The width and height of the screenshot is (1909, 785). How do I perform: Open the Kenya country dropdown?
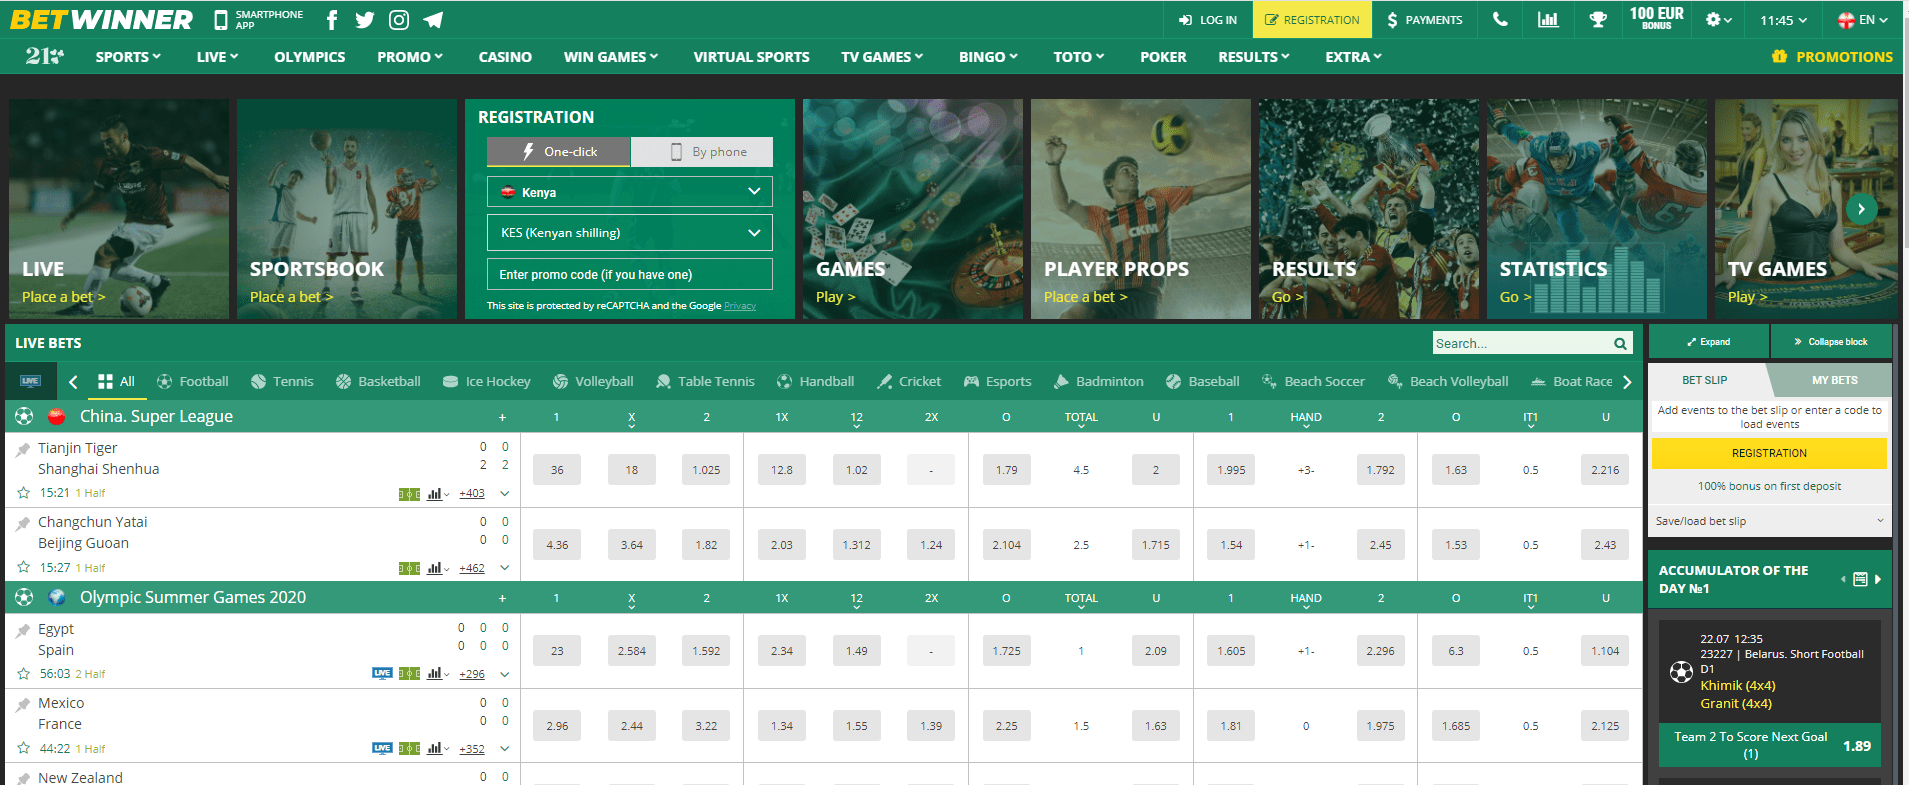point(630,191)
